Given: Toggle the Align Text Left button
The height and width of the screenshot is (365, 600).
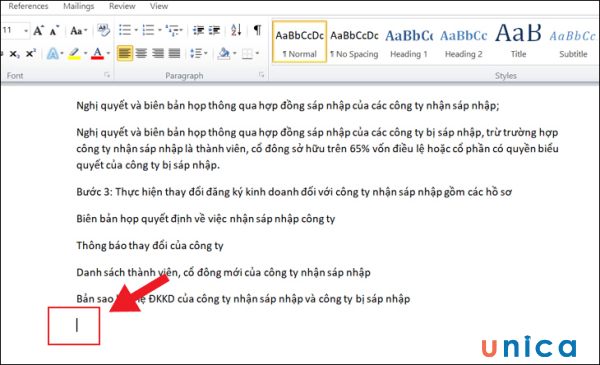Looking at the screenshot, I should (x=124, y=53).
